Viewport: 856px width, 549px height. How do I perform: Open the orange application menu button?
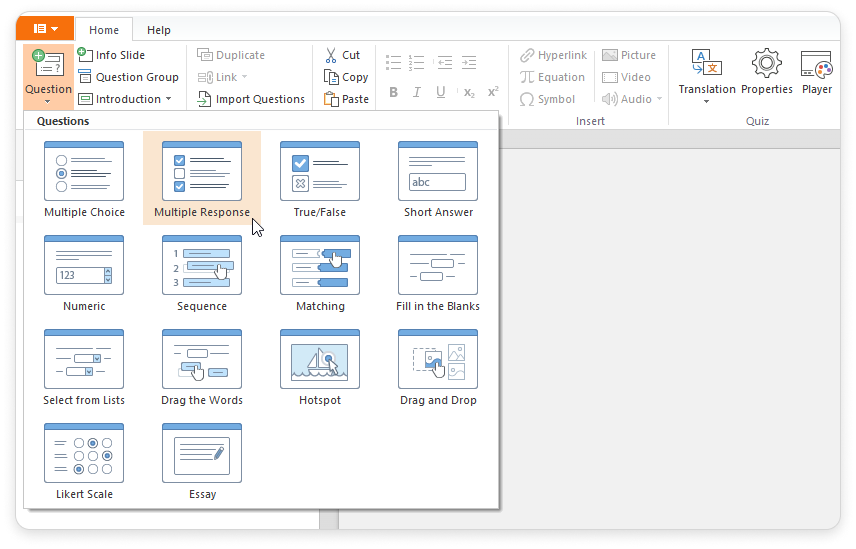click(x=46, y=29)
